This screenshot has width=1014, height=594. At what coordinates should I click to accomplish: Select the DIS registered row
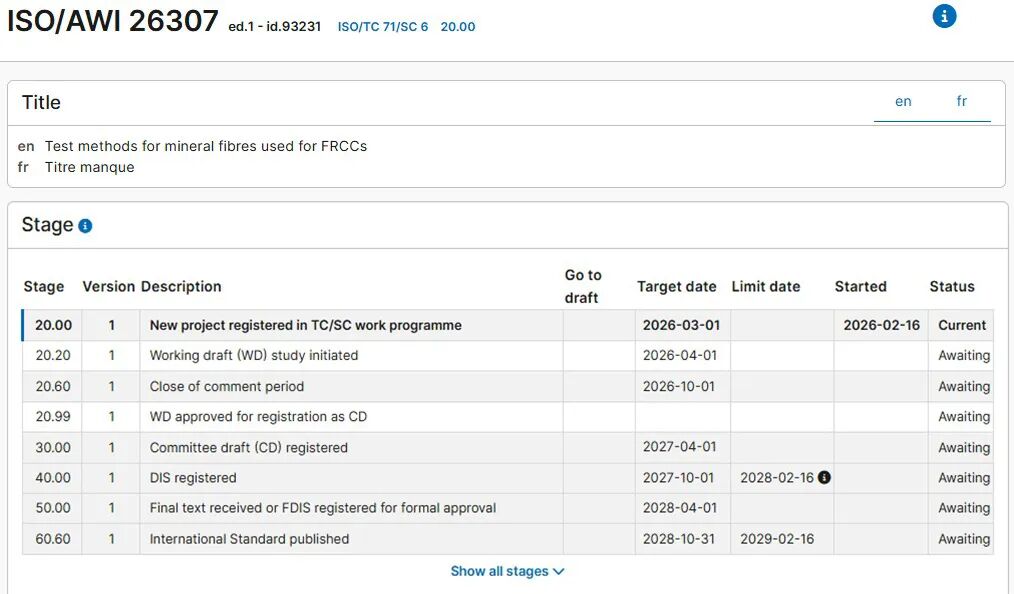[x=193, y=478]
